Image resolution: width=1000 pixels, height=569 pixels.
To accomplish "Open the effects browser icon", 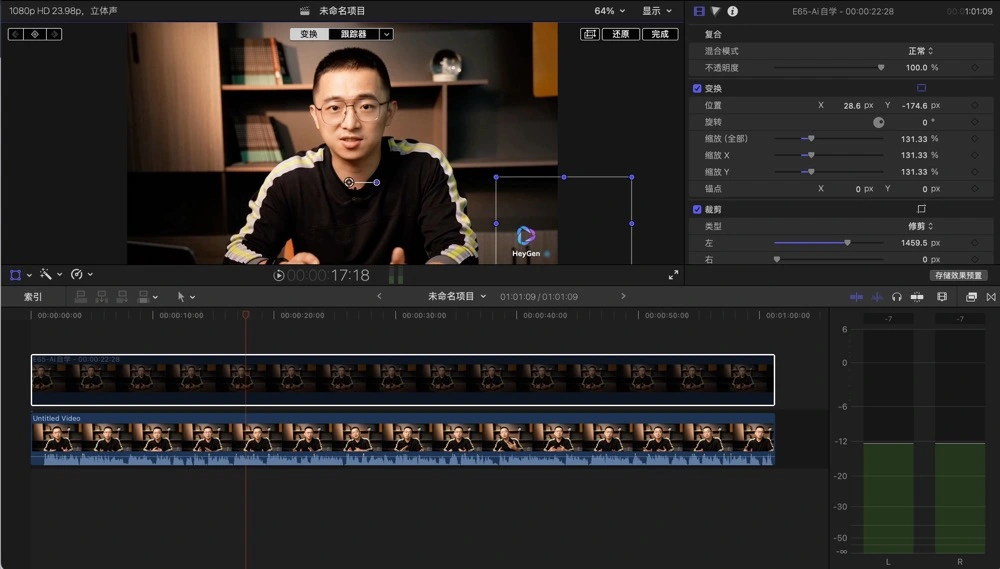I will pos(971,297).
